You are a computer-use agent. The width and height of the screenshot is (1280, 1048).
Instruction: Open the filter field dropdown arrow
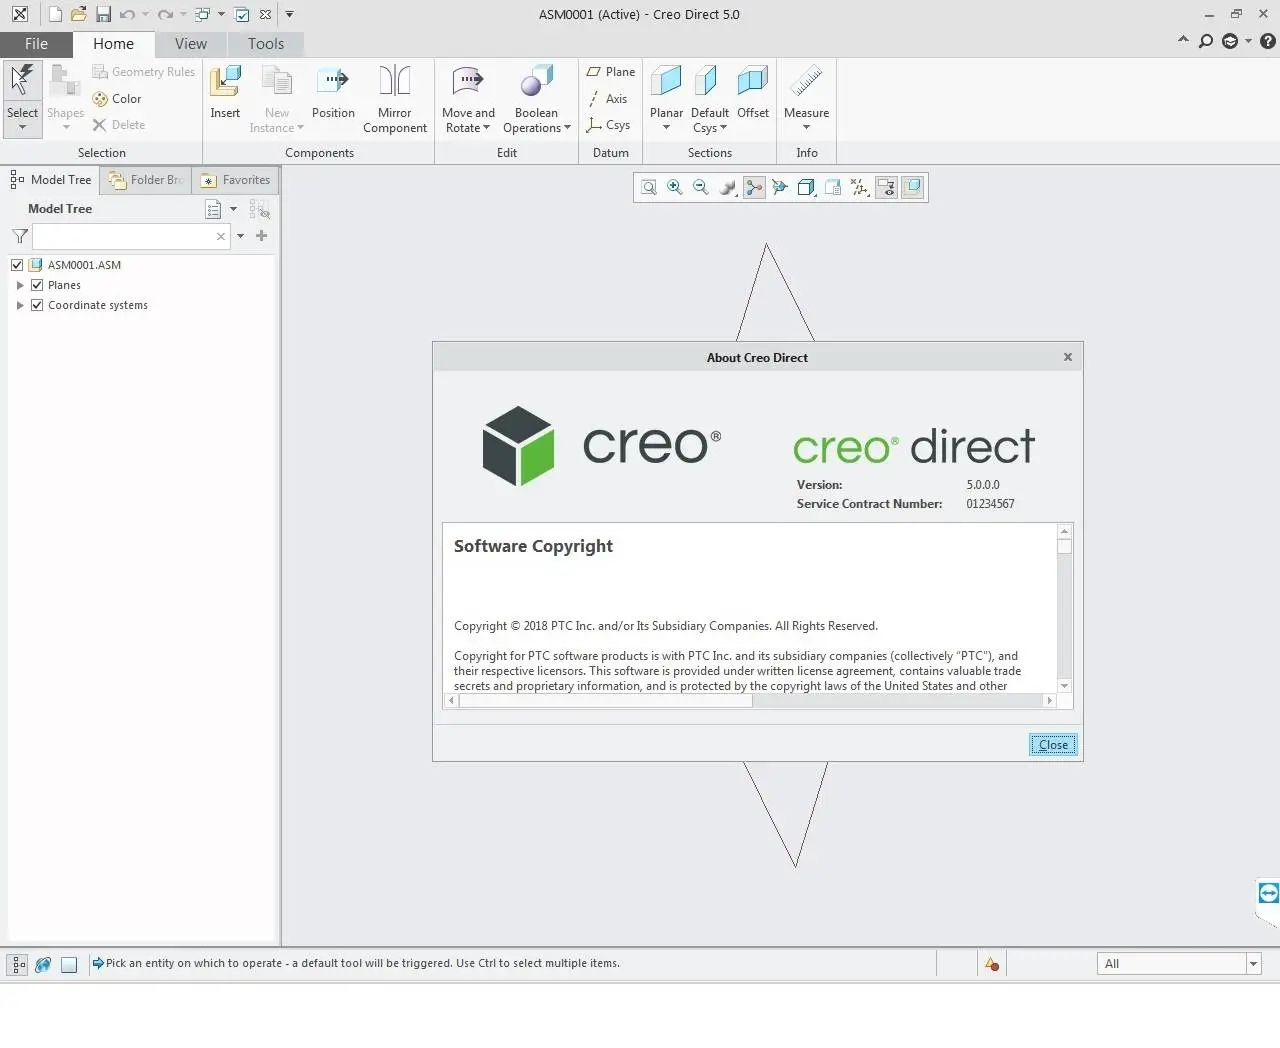(x=240, y=236)
